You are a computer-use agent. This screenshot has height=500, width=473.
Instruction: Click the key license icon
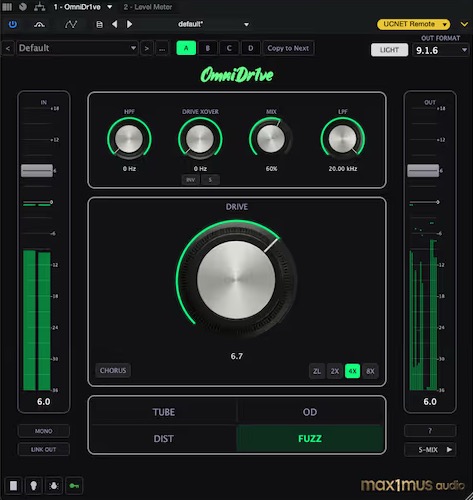pyautogui.click(x=74, y=486)
